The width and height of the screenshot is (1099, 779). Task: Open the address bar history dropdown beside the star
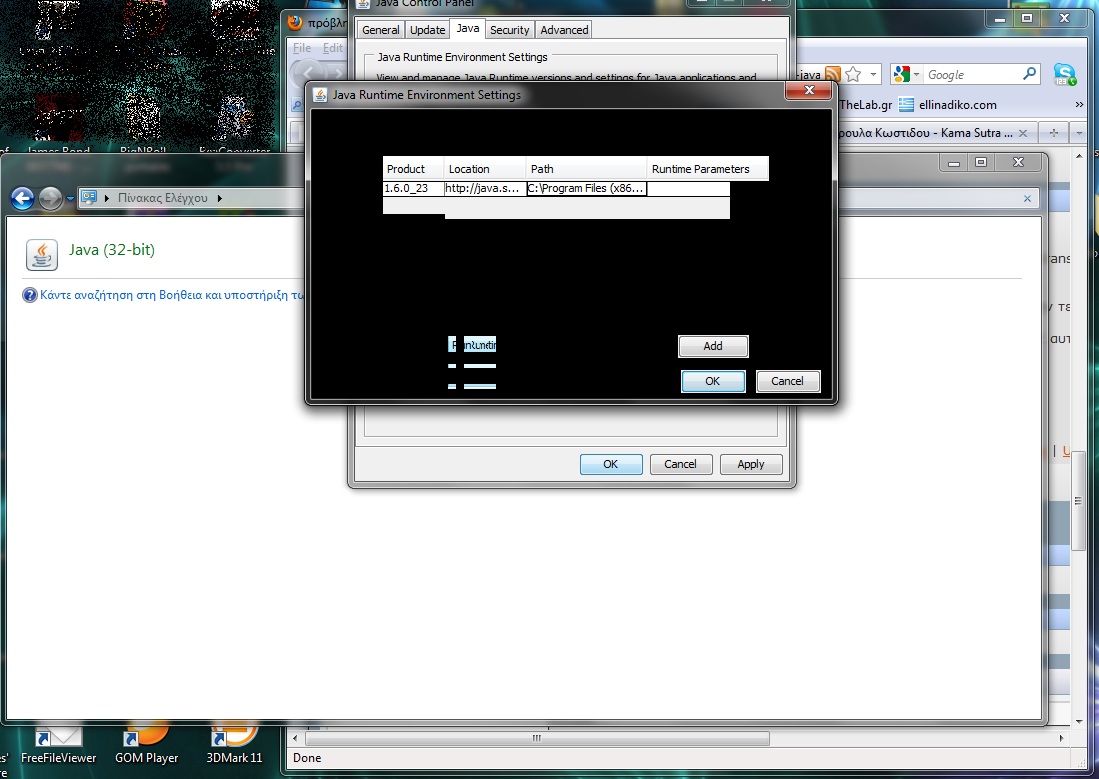pos(873,74)
